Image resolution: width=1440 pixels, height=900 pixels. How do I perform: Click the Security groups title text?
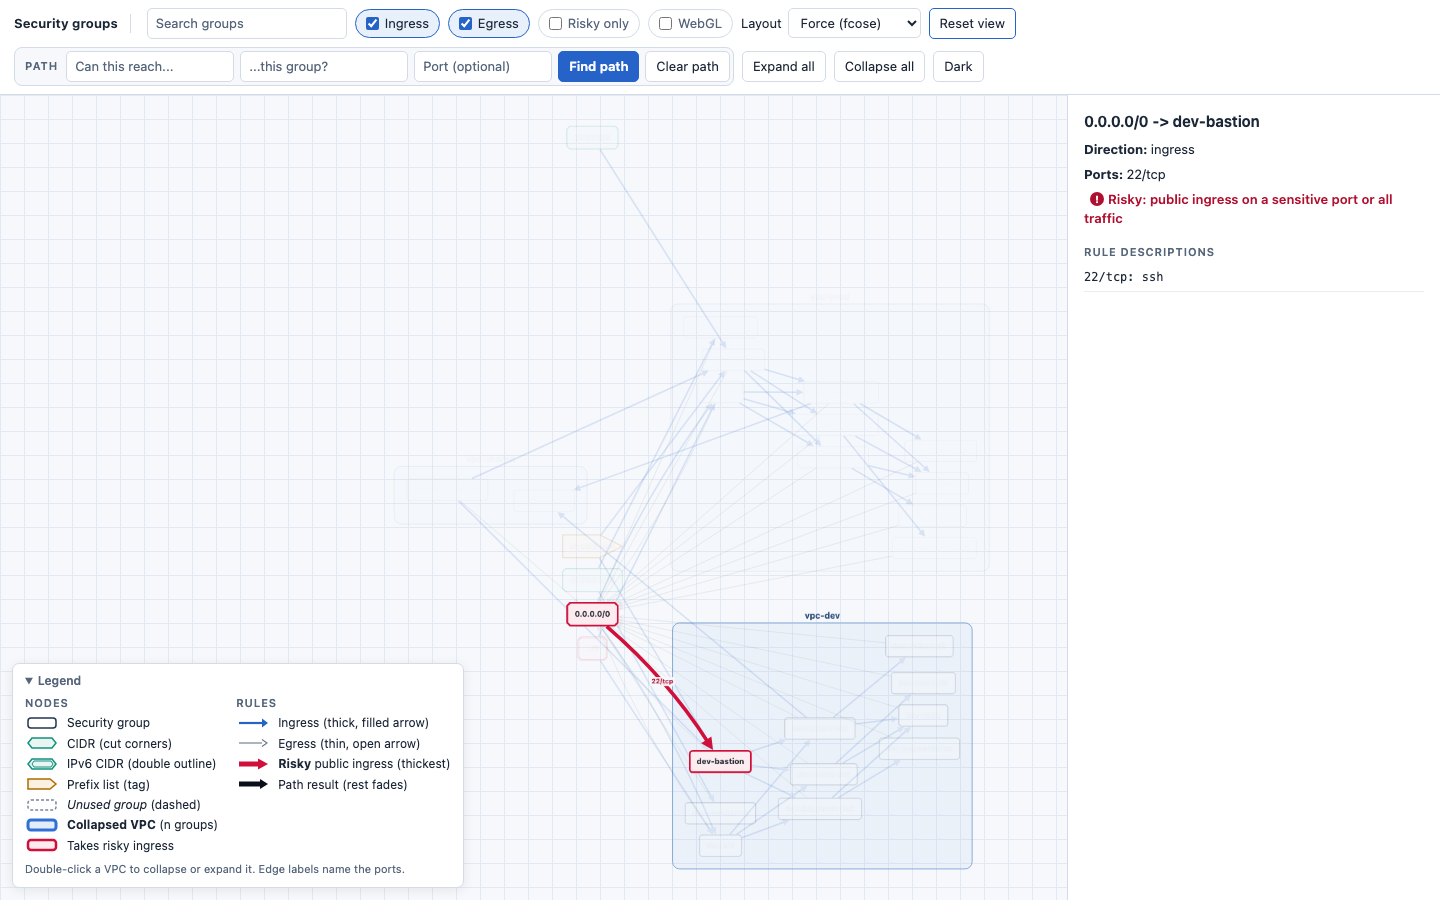[x=66, y=24]
